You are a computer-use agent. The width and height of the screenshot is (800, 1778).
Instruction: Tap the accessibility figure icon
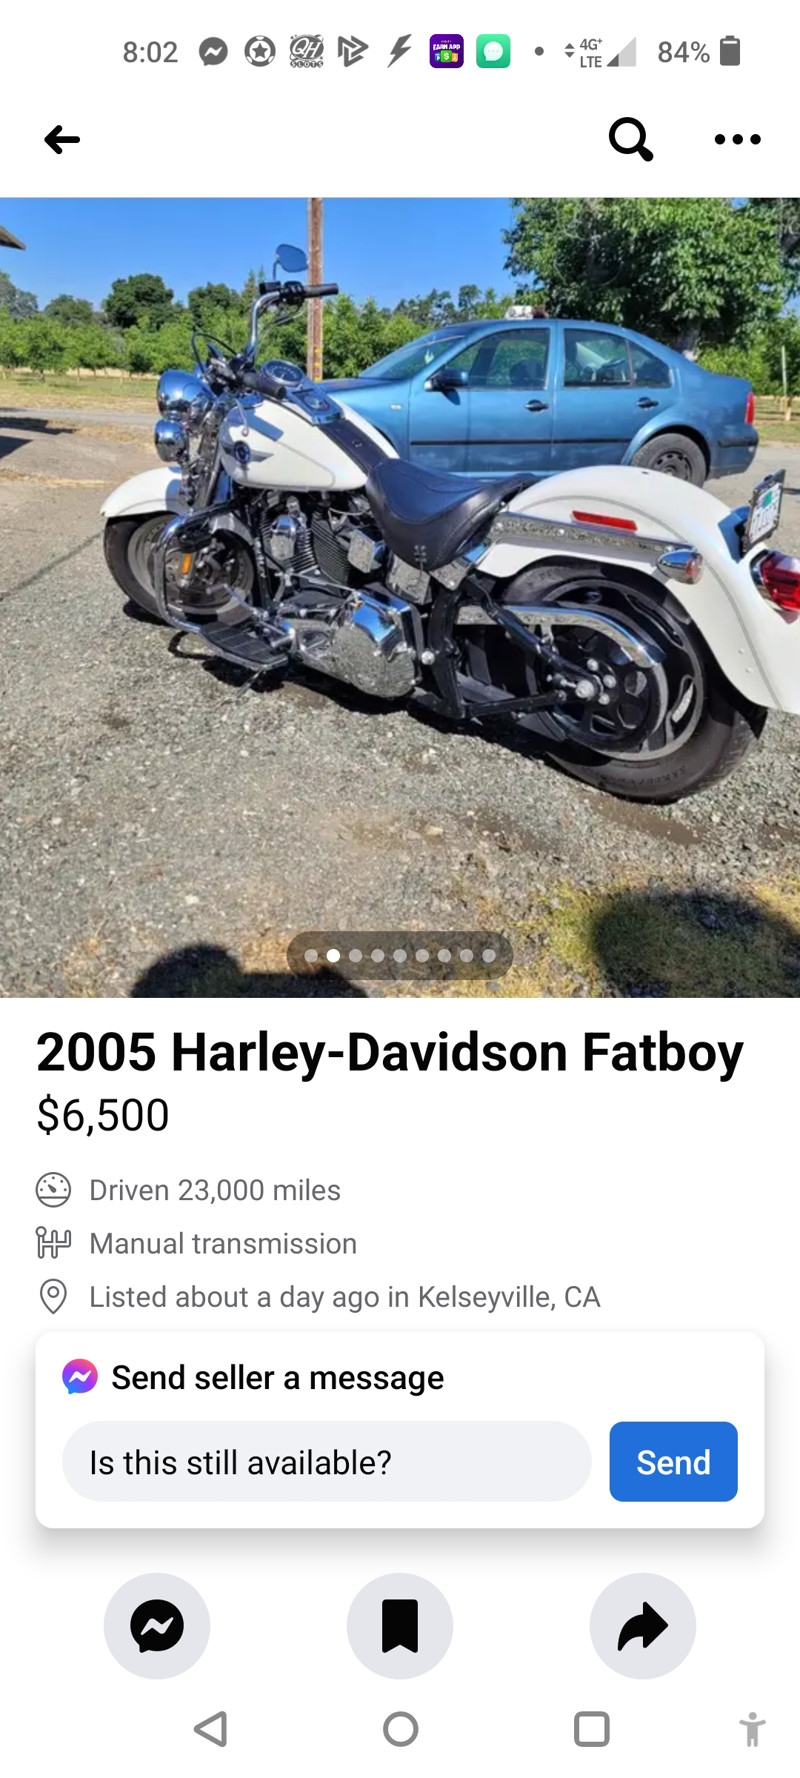(x=752, y=1728)
